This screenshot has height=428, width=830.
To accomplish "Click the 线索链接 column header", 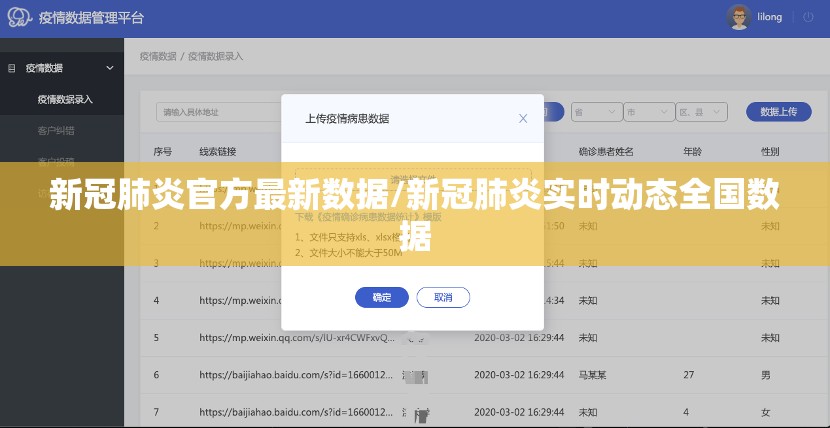I will pyautogui.click(x=218, y=152).
